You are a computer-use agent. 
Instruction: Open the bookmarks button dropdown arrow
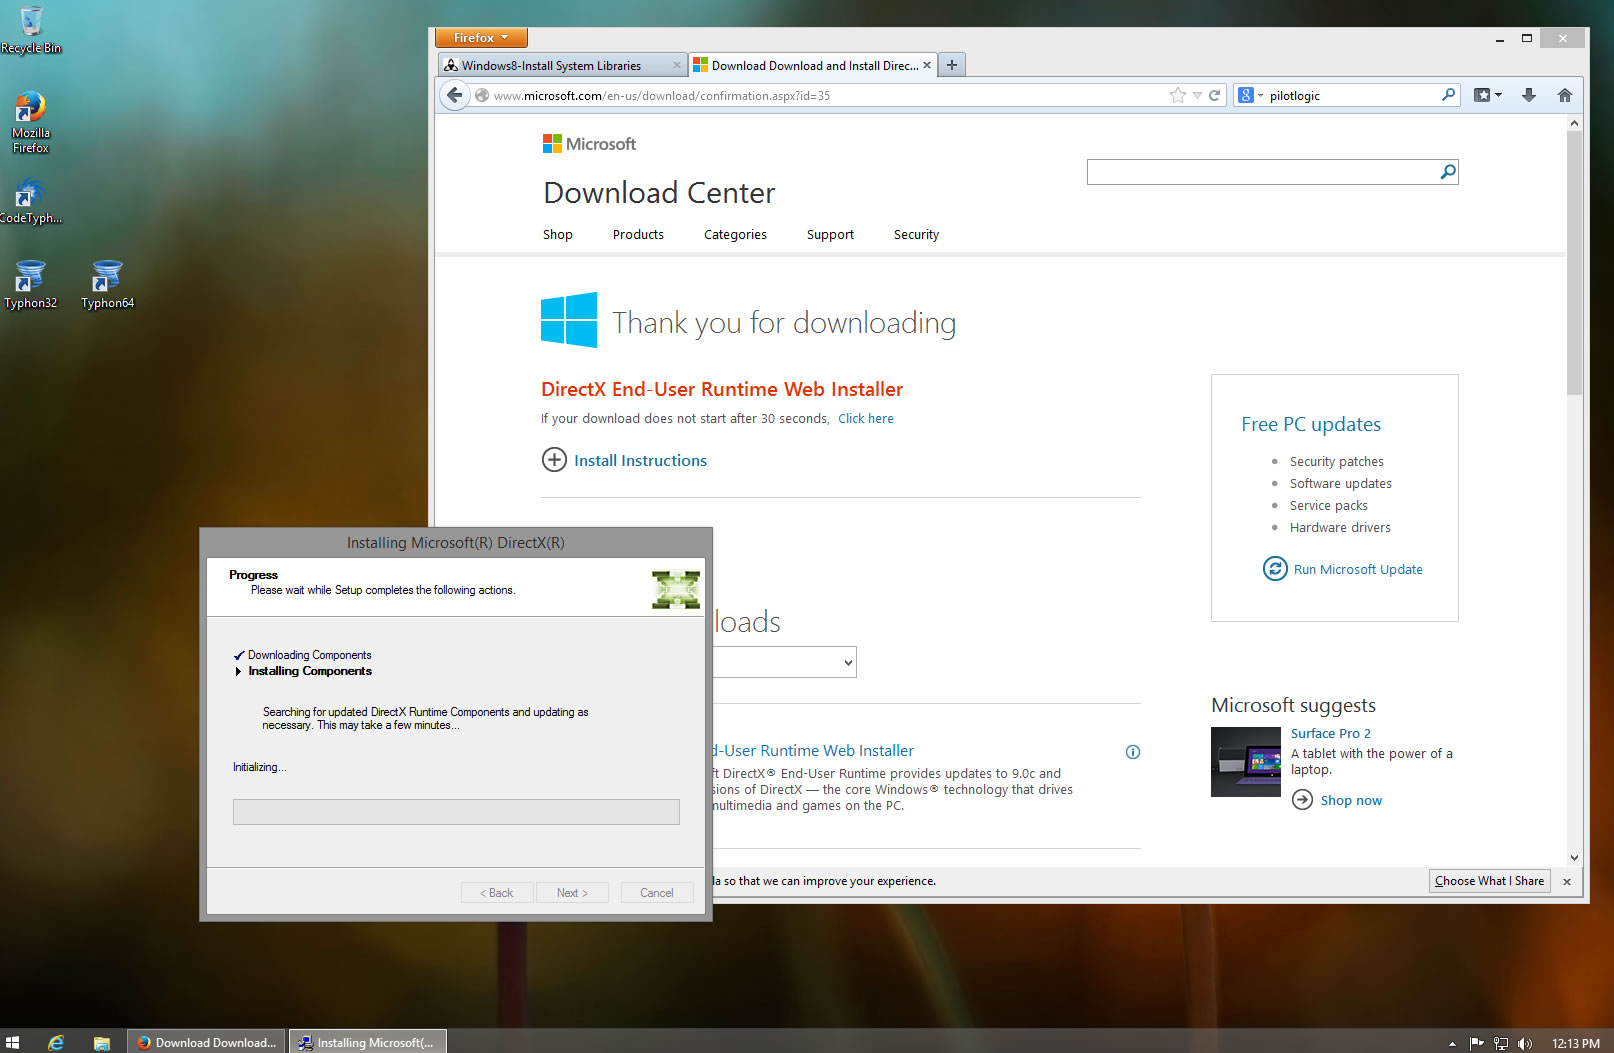(1498, 95)
